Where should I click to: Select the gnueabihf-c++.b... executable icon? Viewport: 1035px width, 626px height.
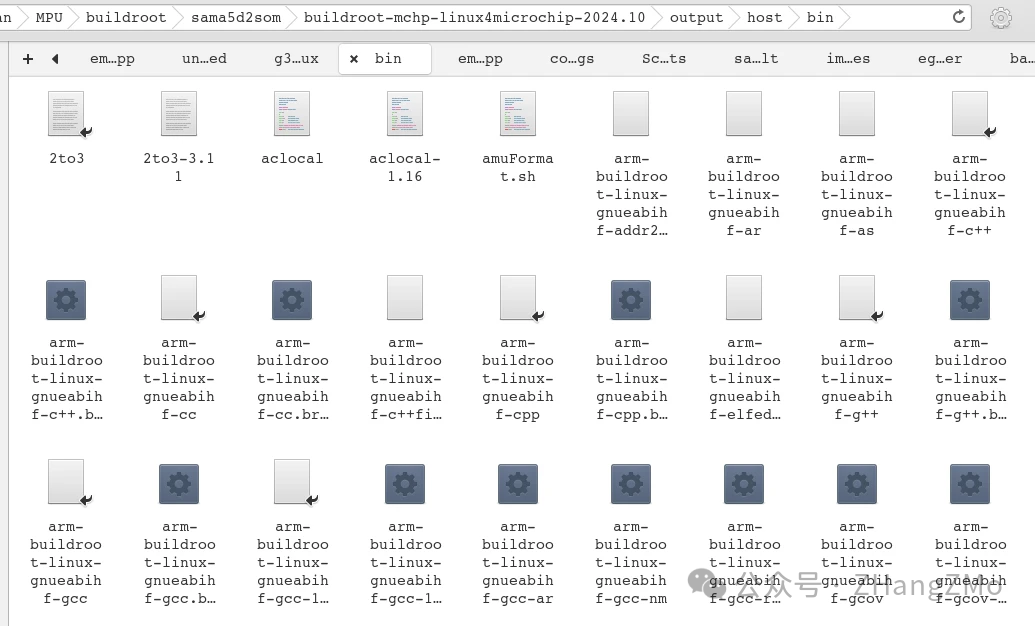pos(66,300)
